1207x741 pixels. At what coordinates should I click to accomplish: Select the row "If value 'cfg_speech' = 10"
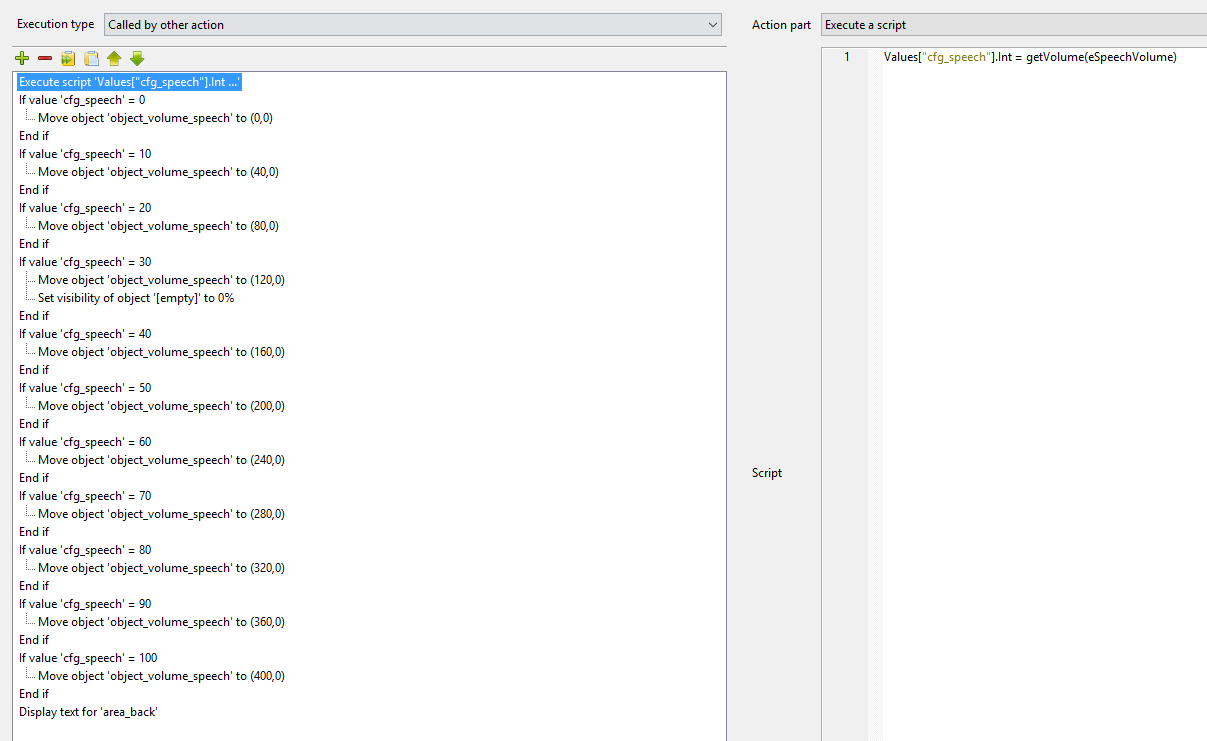85,154
